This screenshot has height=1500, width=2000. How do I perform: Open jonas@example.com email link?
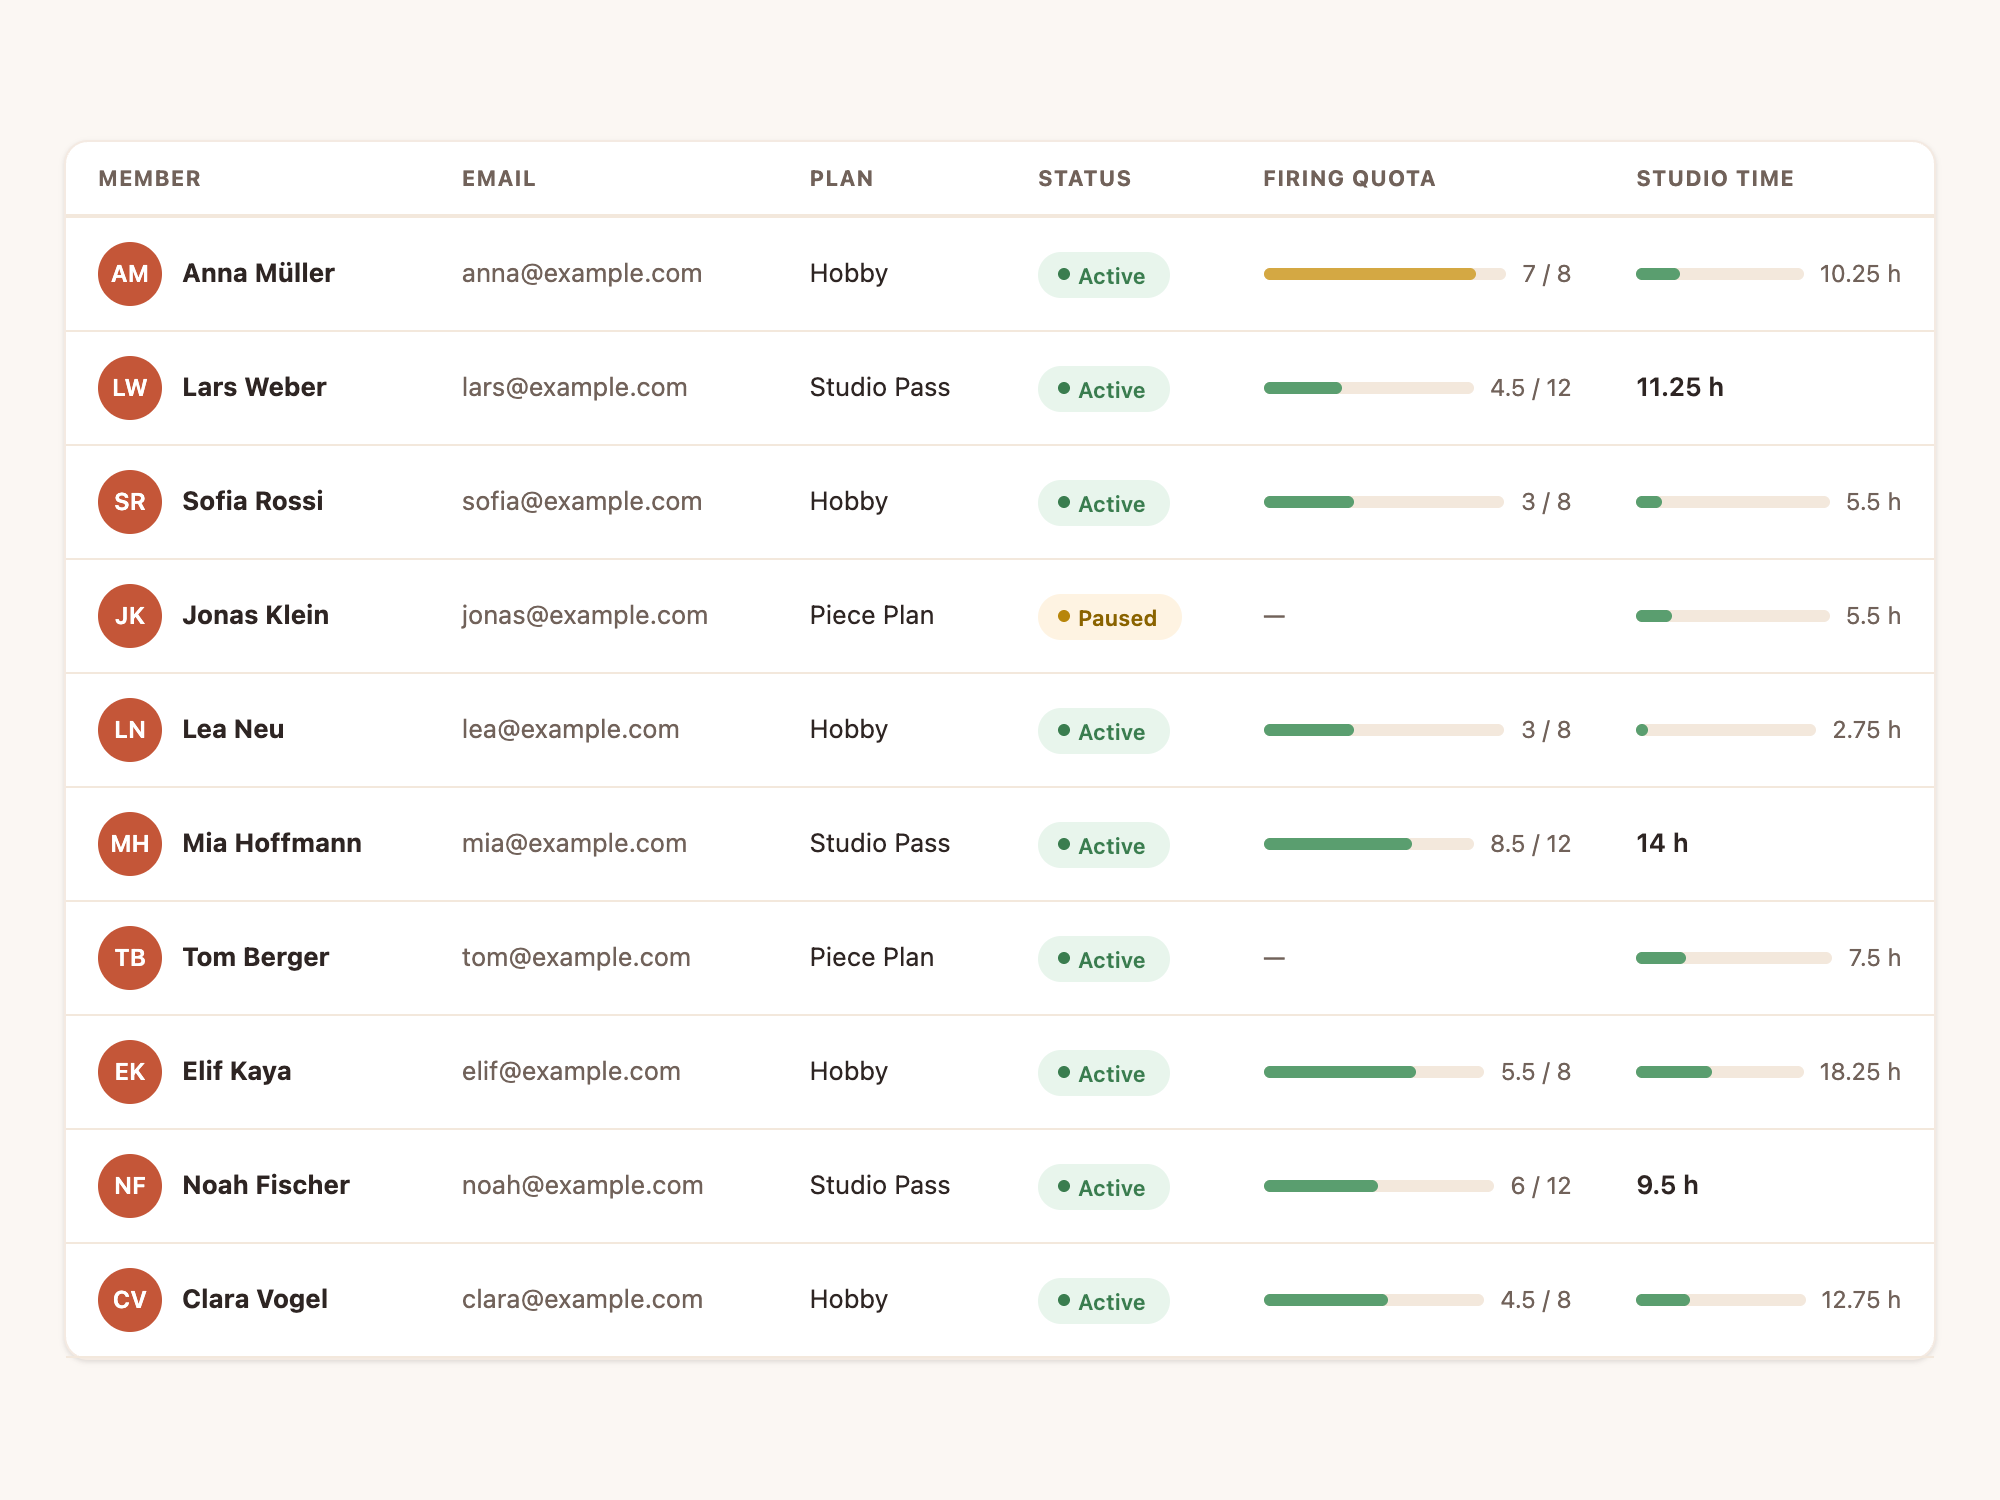pyautogui.click(x=585, y=616)
